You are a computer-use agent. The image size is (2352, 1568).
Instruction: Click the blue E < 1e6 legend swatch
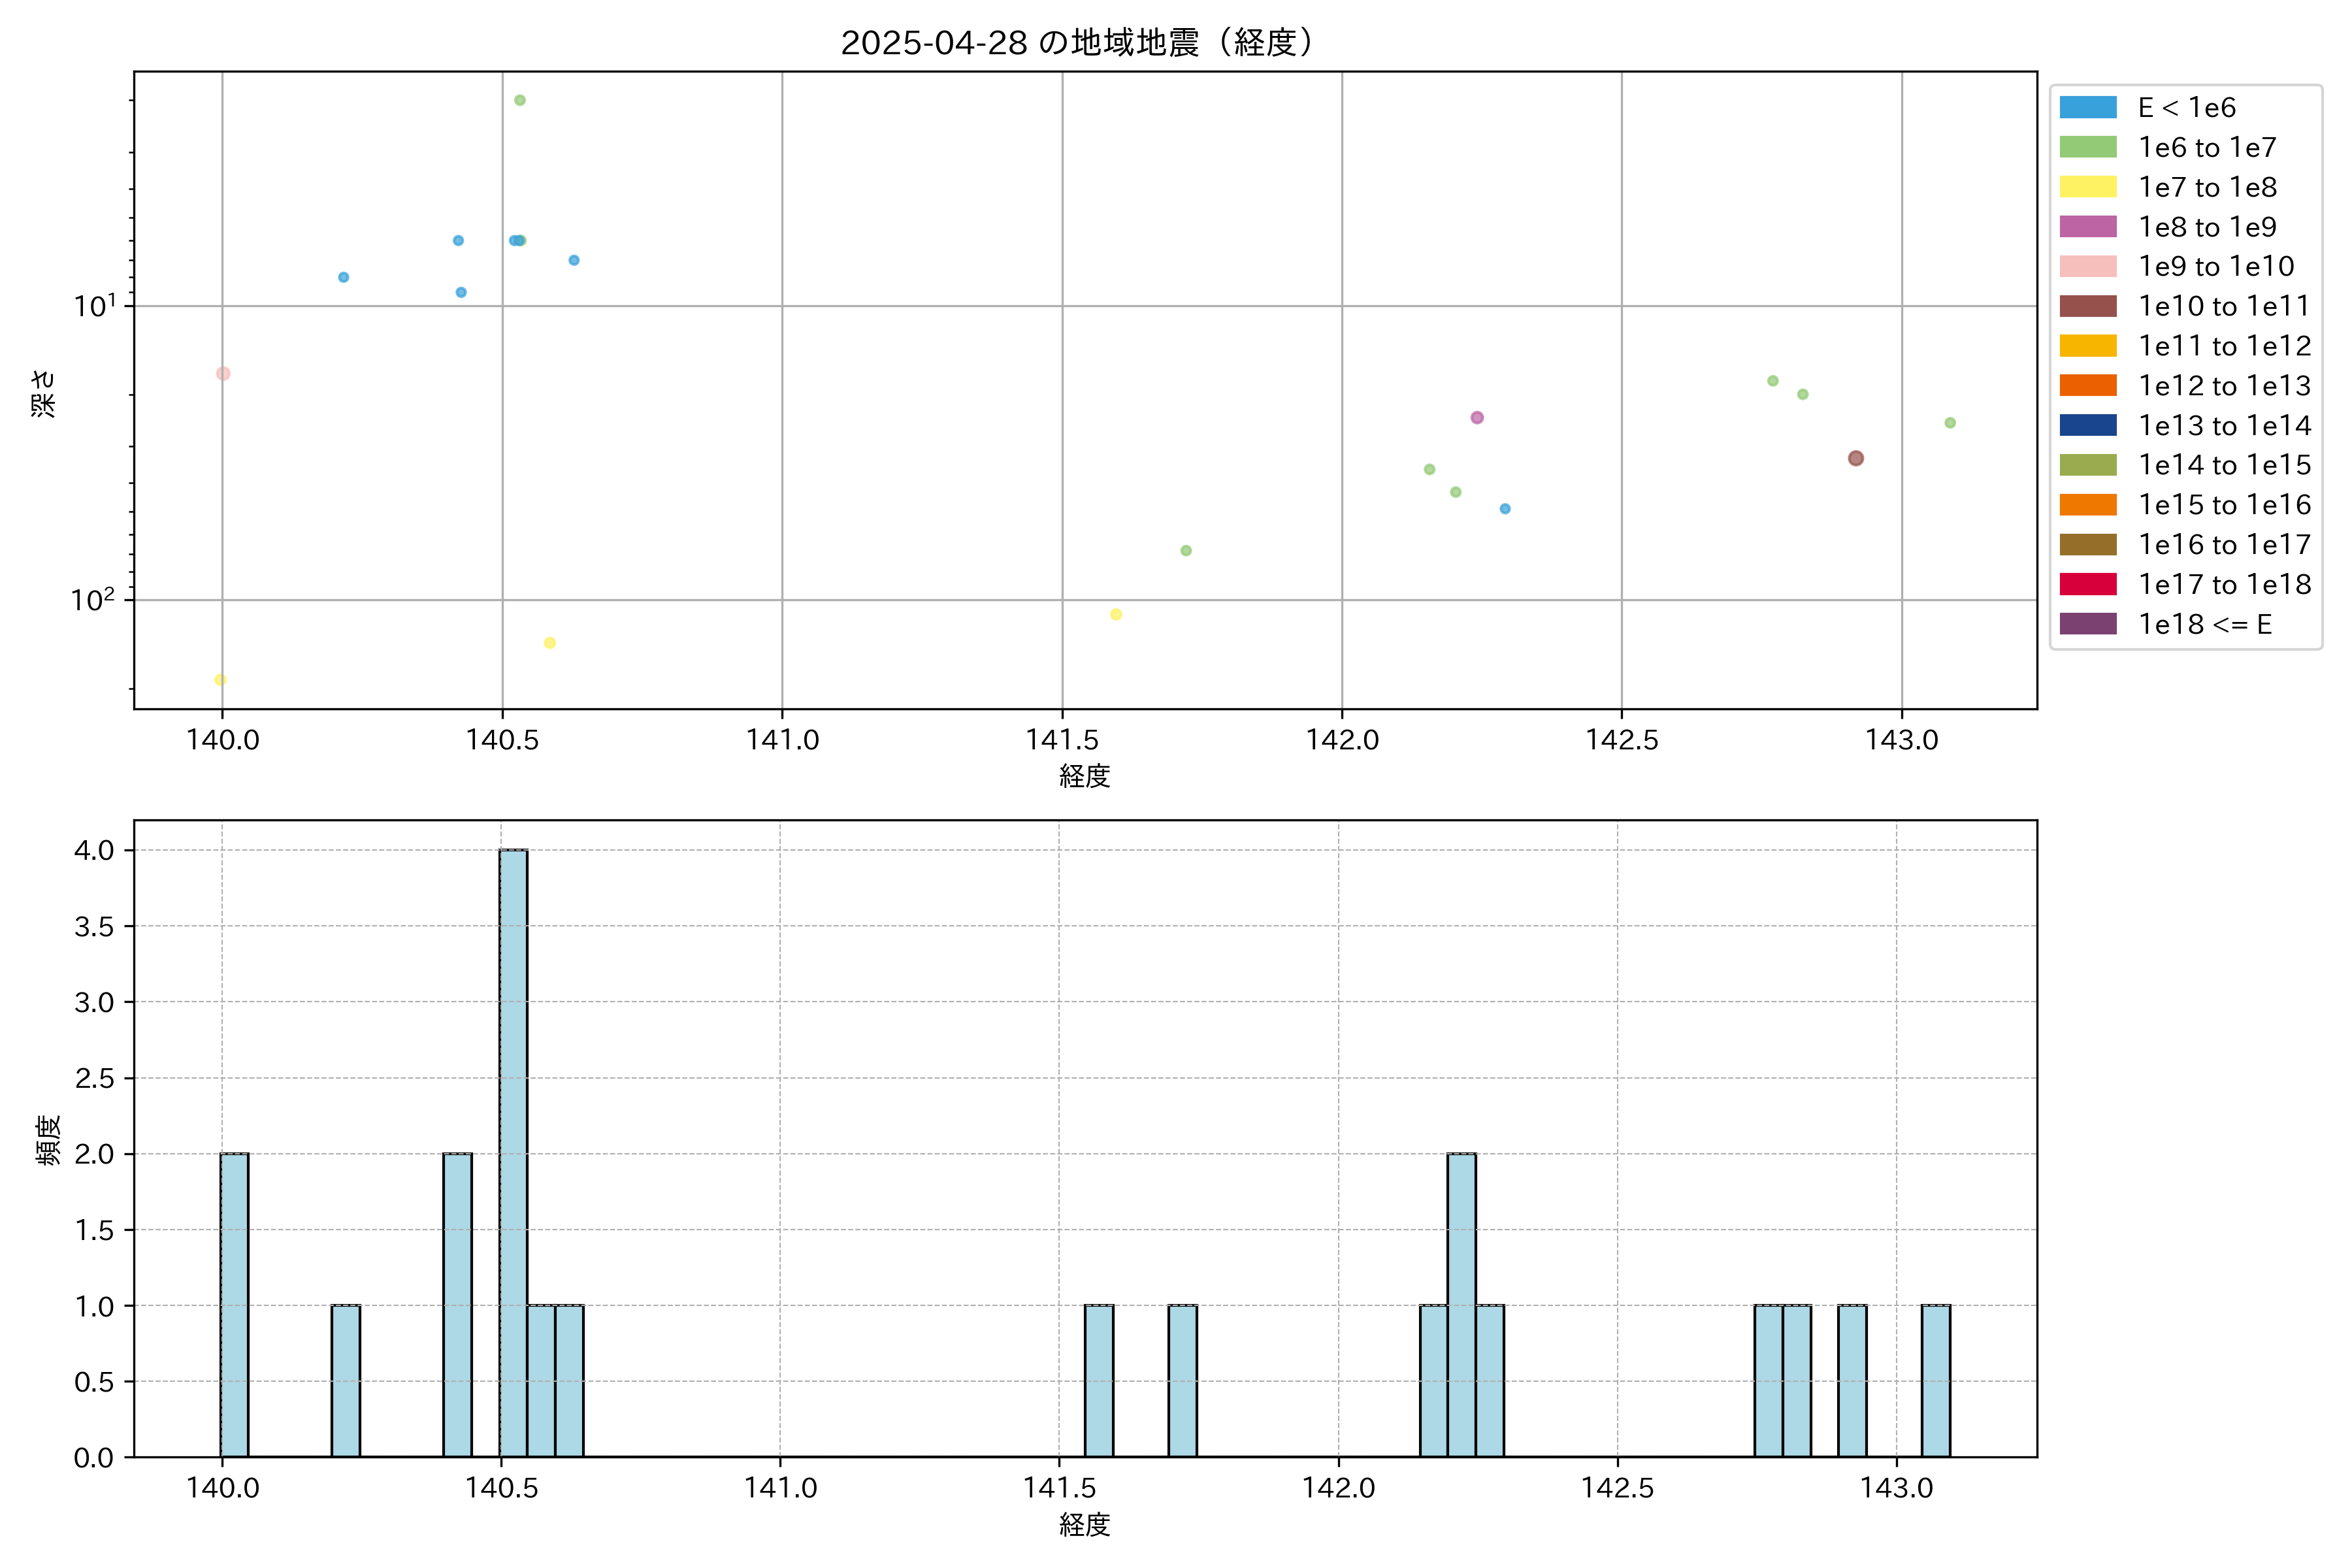2087,108
